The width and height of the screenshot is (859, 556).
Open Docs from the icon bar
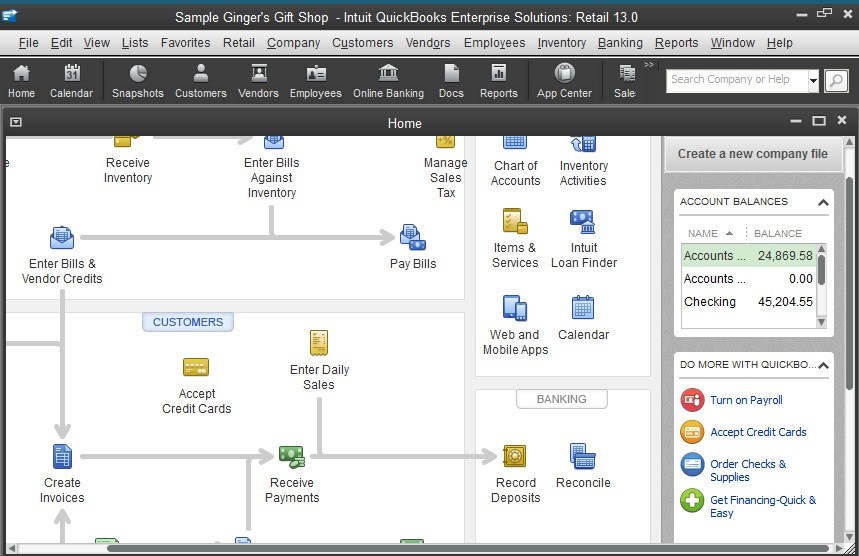click(x=451, y=81)
